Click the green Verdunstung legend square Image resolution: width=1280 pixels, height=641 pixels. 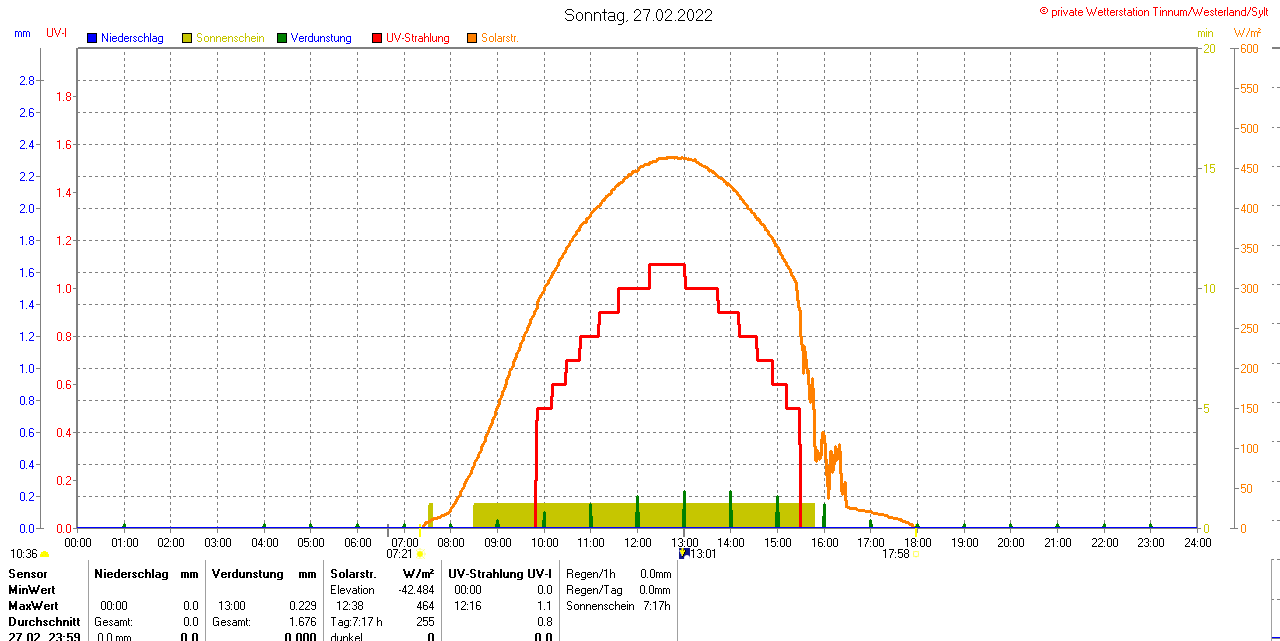coord(282,38)
